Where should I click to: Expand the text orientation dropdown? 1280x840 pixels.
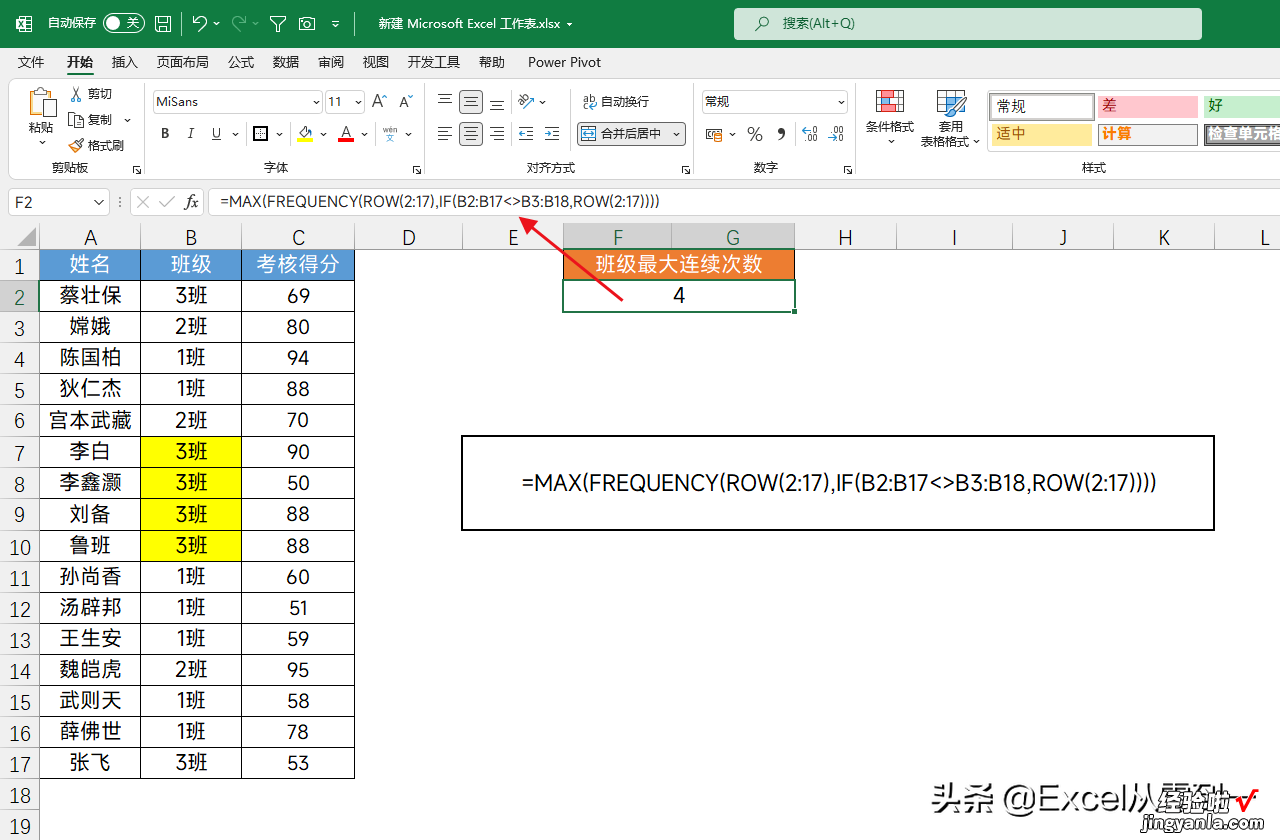[x=543, y=102]
